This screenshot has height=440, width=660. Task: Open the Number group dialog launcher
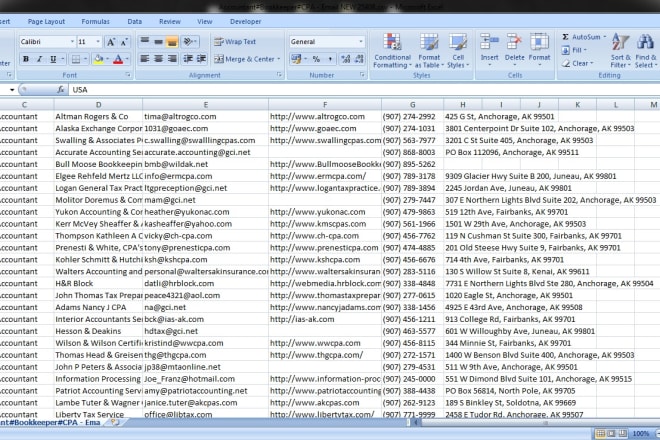point(362,75)
